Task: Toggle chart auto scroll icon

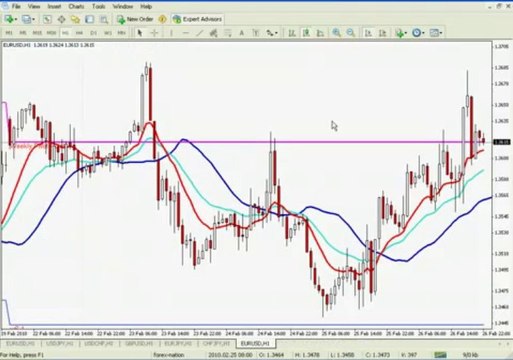Action: (x=368, y=33)
